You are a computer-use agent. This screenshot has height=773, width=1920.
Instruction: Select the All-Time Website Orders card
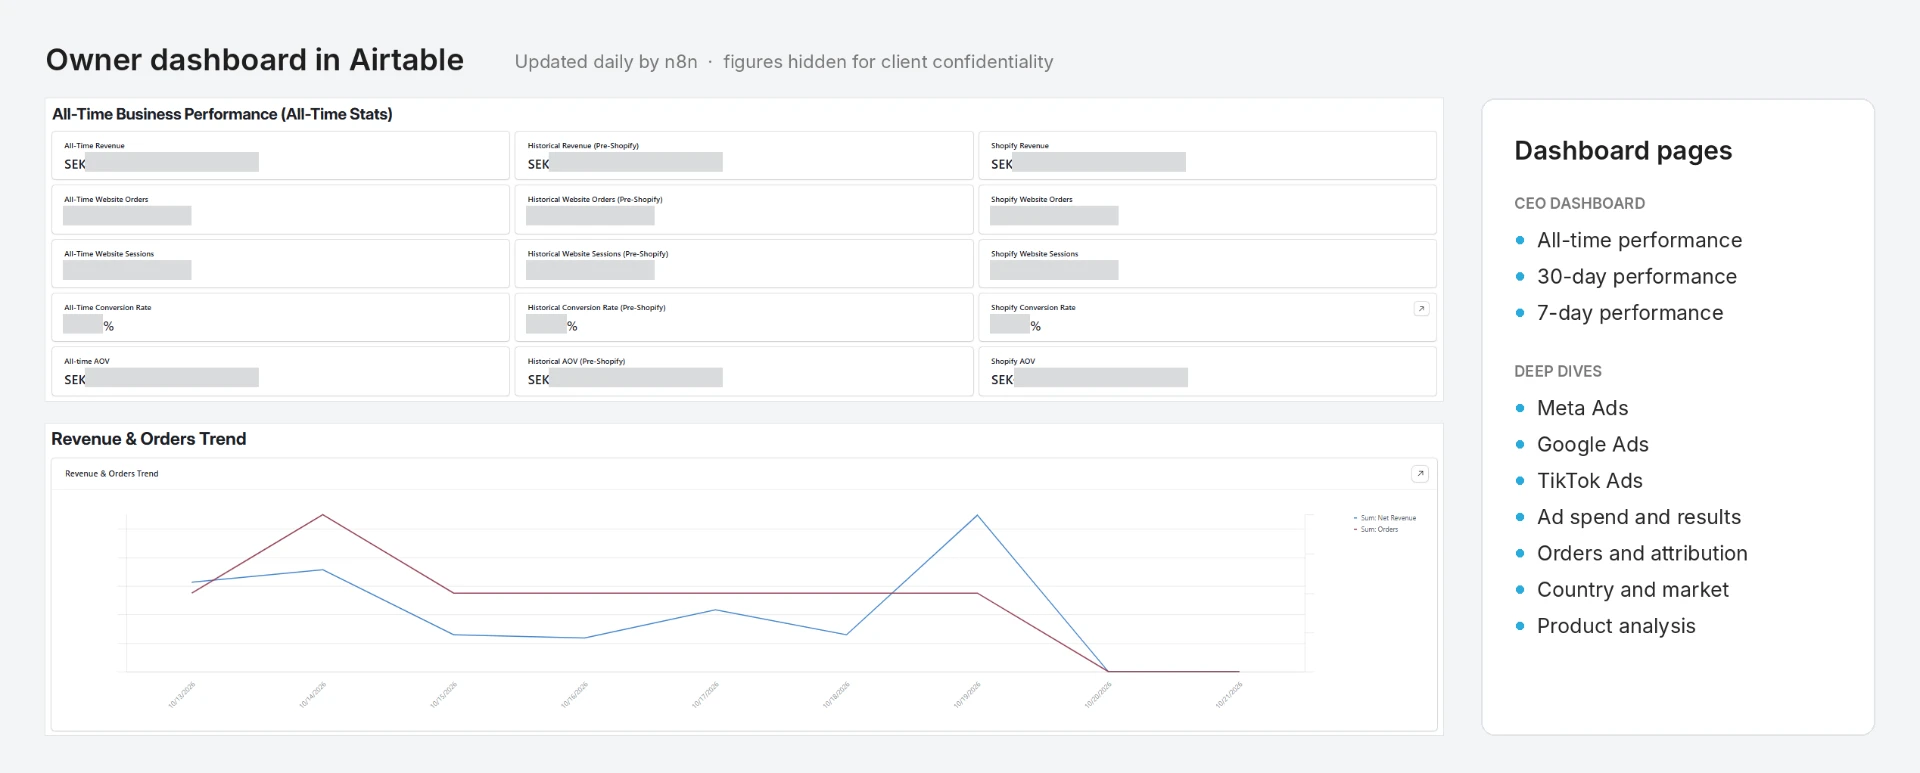point(280,210)
